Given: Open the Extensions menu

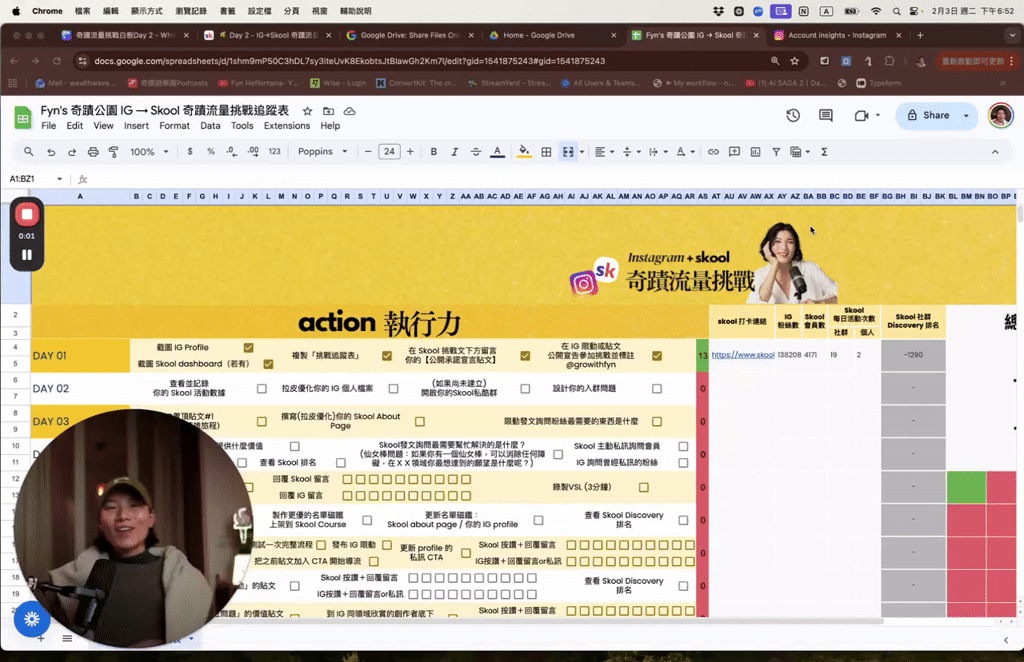Looking at the screenshot, I should tap(287, 125).
